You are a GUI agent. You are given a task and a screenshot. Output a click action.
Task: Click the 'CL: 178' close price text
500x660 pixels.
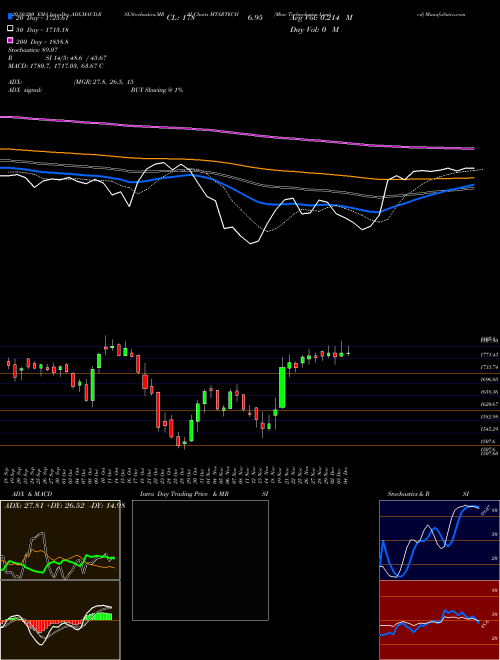(x=181, y=18)
